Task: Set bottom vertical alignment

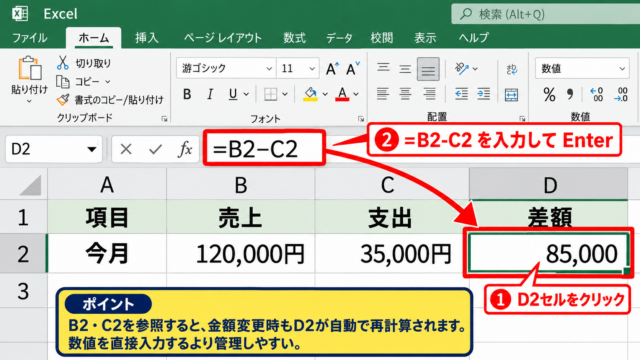Action: [428, 69]
